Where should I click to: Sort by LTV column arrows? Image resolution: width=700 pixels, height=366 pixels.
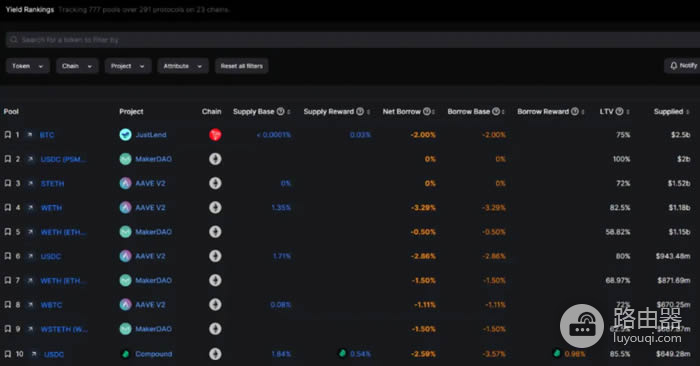point(628,112)
